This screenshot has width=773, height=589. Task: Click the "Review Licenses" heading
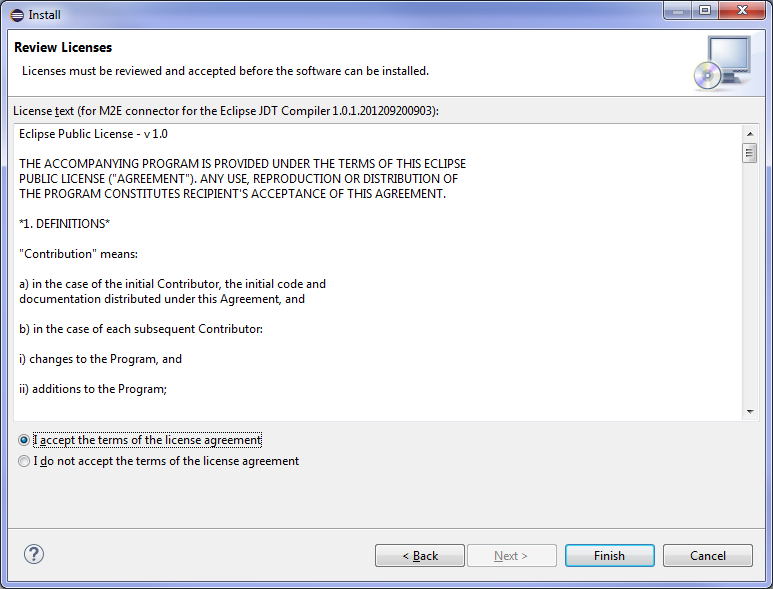pyautogui.click(x=63, y=48)
